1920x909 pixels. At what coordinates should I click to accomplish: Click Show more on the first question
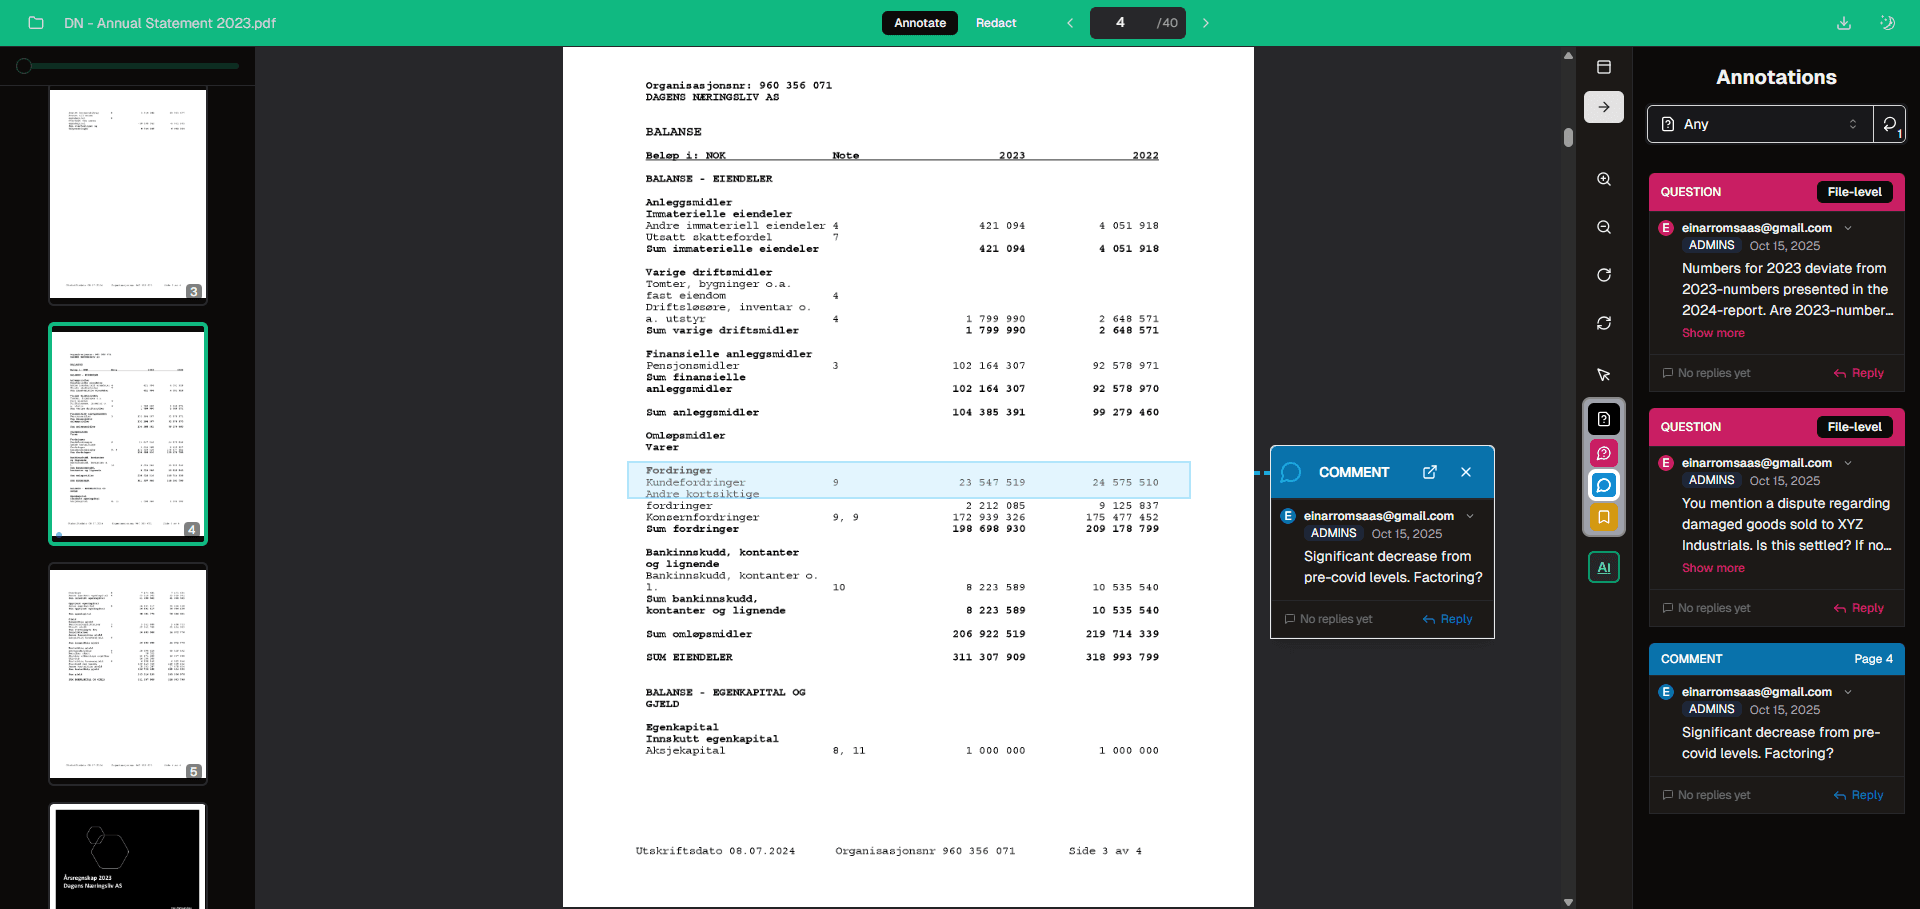click(x=1712, y=333)
